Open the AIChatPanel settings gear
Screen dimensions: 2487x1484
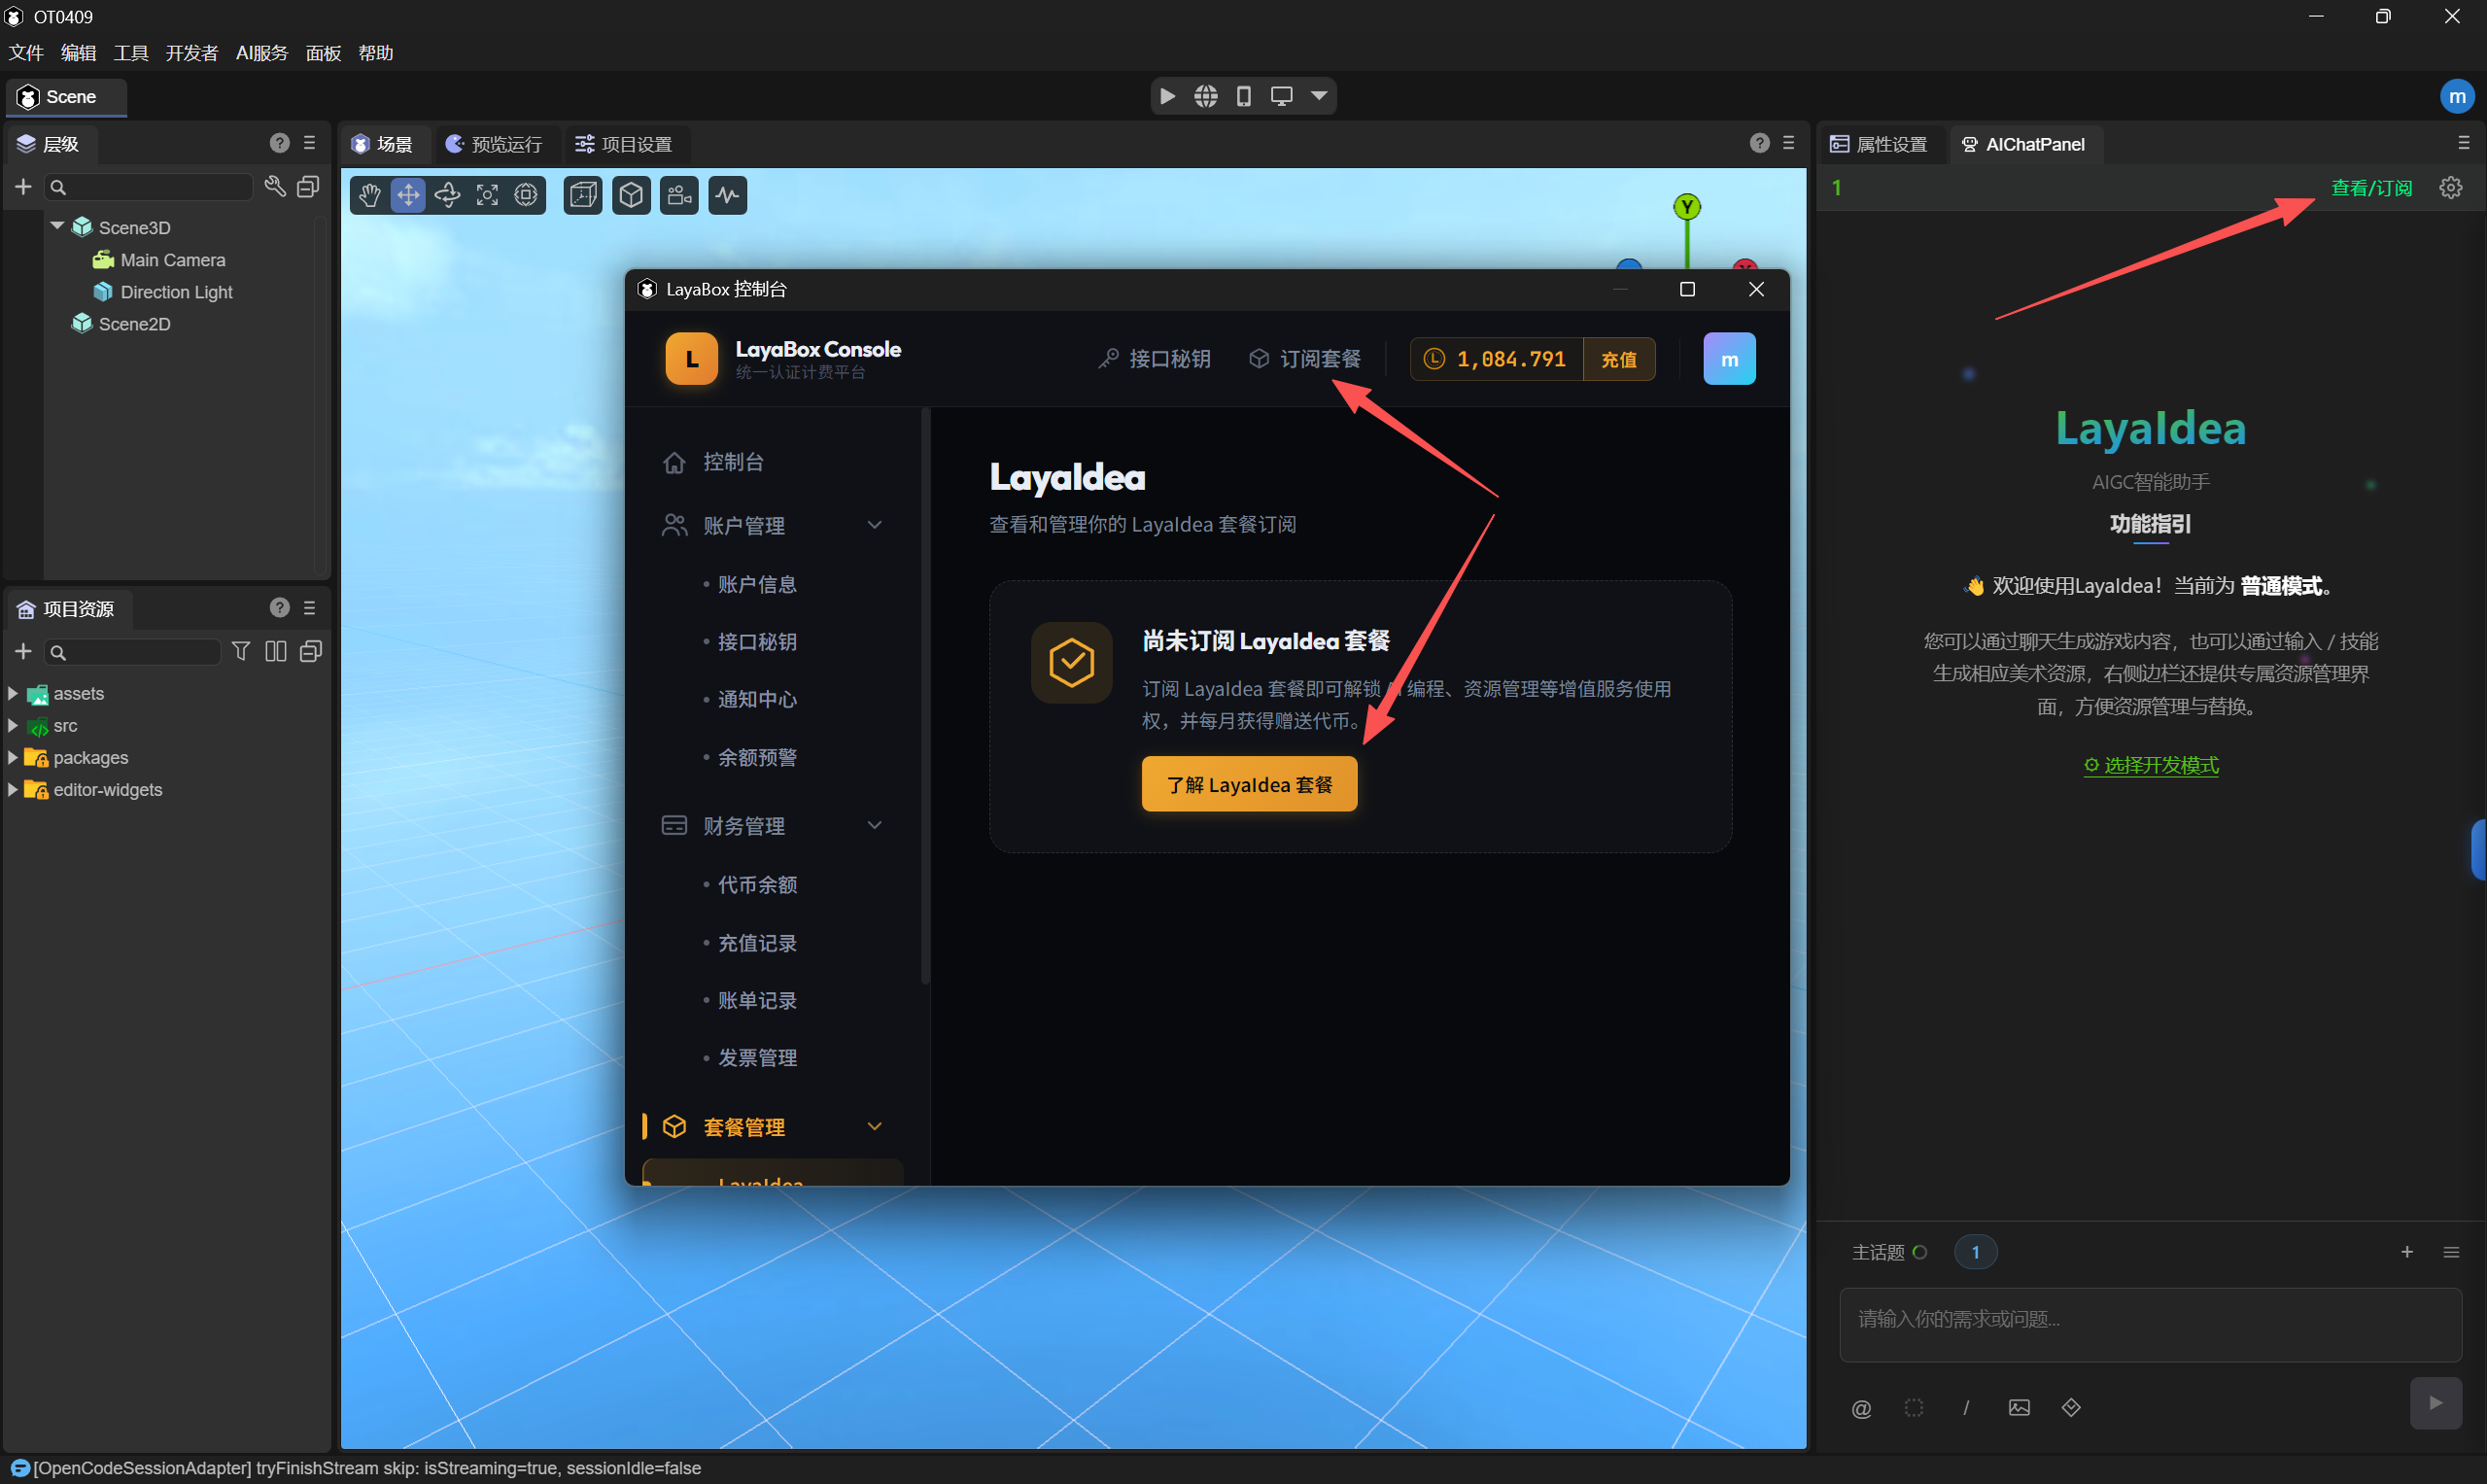(2451, 187)
